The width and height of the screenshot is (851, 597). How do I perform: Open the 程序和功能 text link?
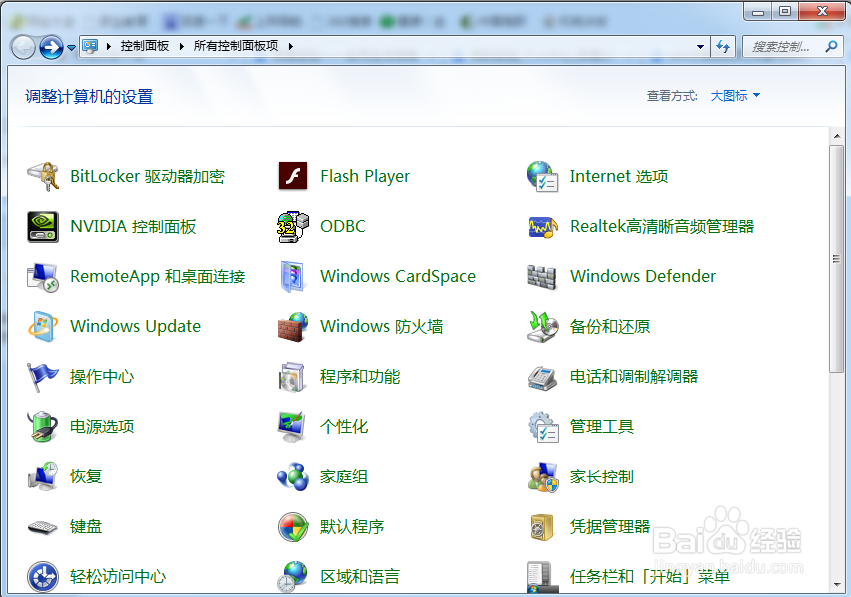[x=360, y=377]
